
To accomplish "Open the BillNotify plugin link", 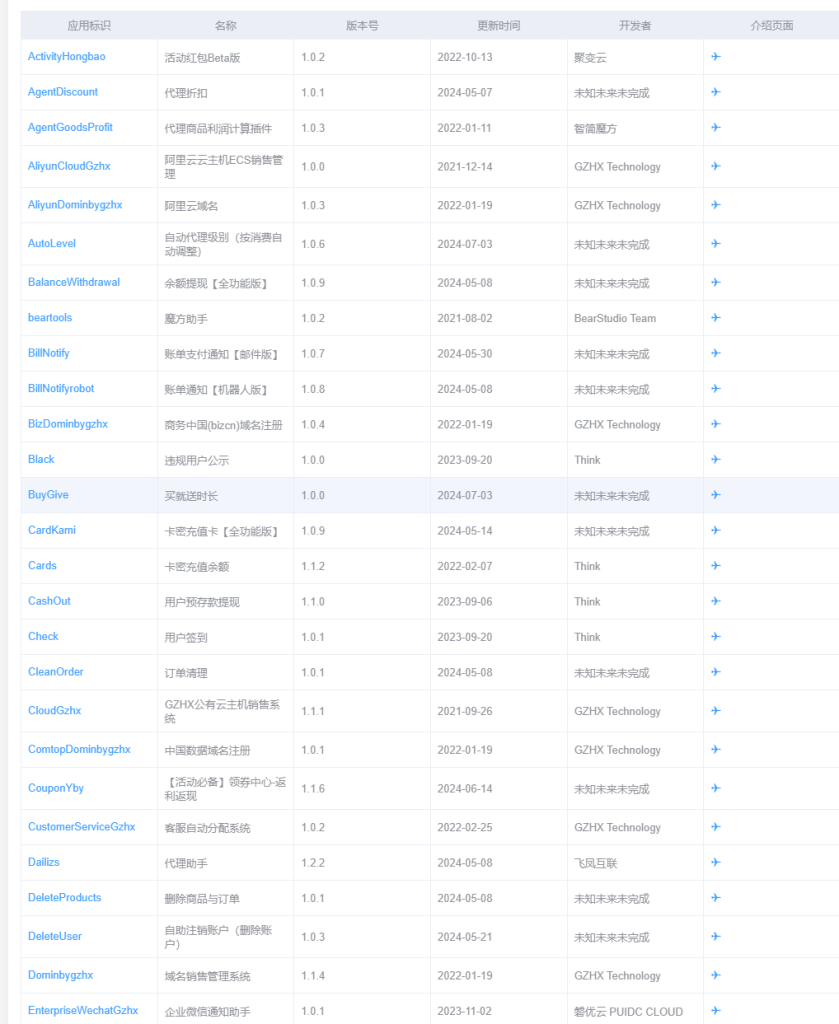I will pos(48,353).
